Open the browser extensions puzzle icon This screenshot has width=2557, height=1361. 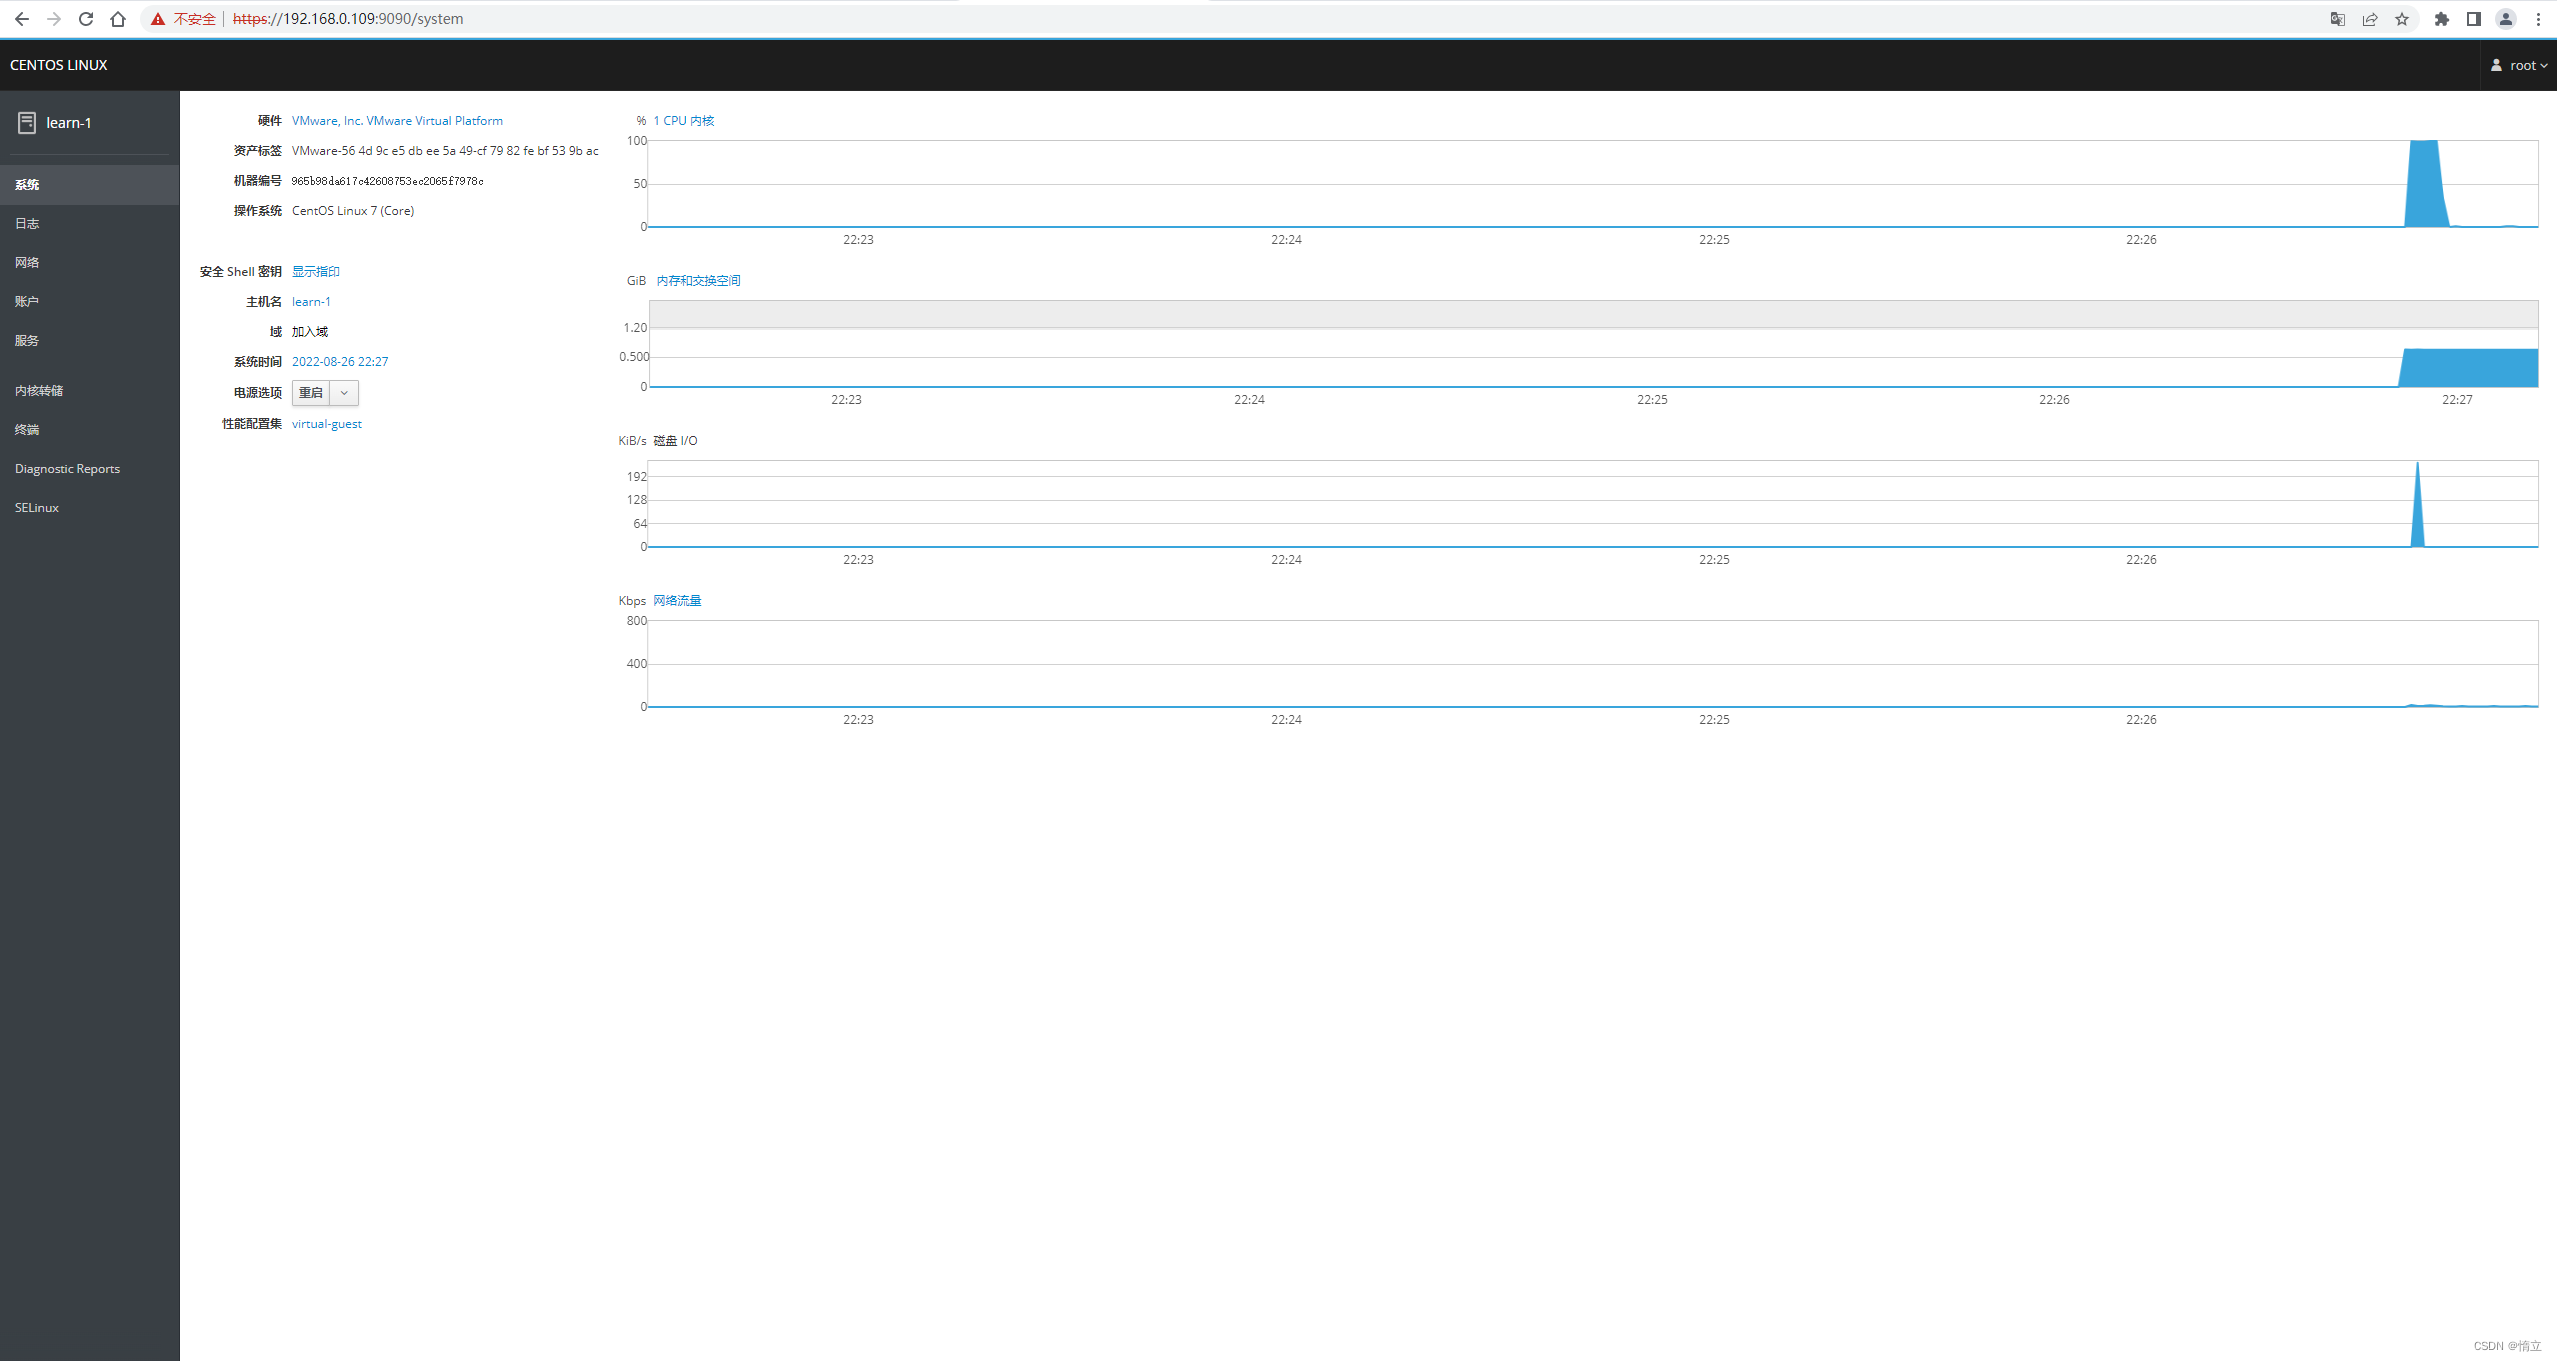click(x=2442, y=19)
